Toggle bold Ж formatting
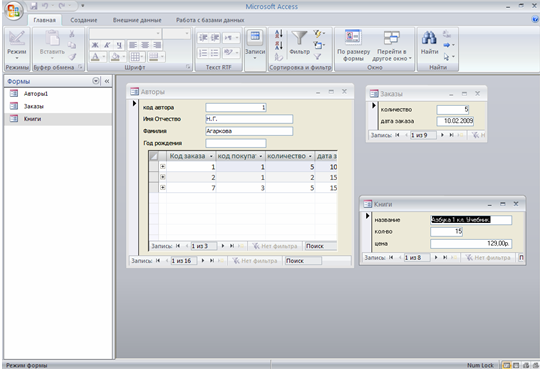540x371 pixels. (x=95, y=45)
